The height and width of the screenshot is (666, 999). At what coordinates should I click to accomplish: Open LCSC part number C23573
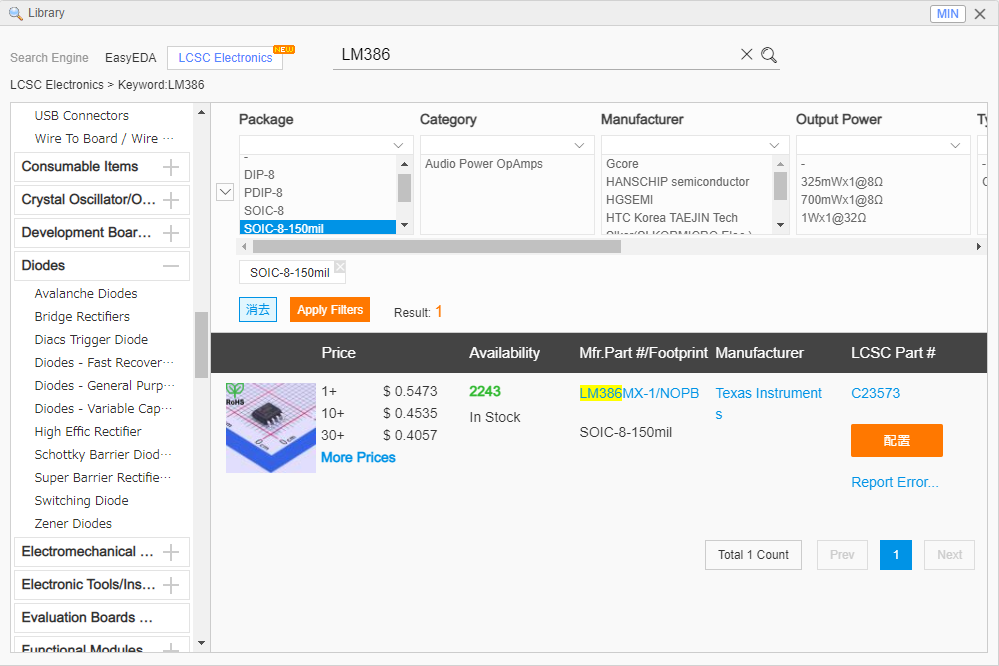point(875,393)
